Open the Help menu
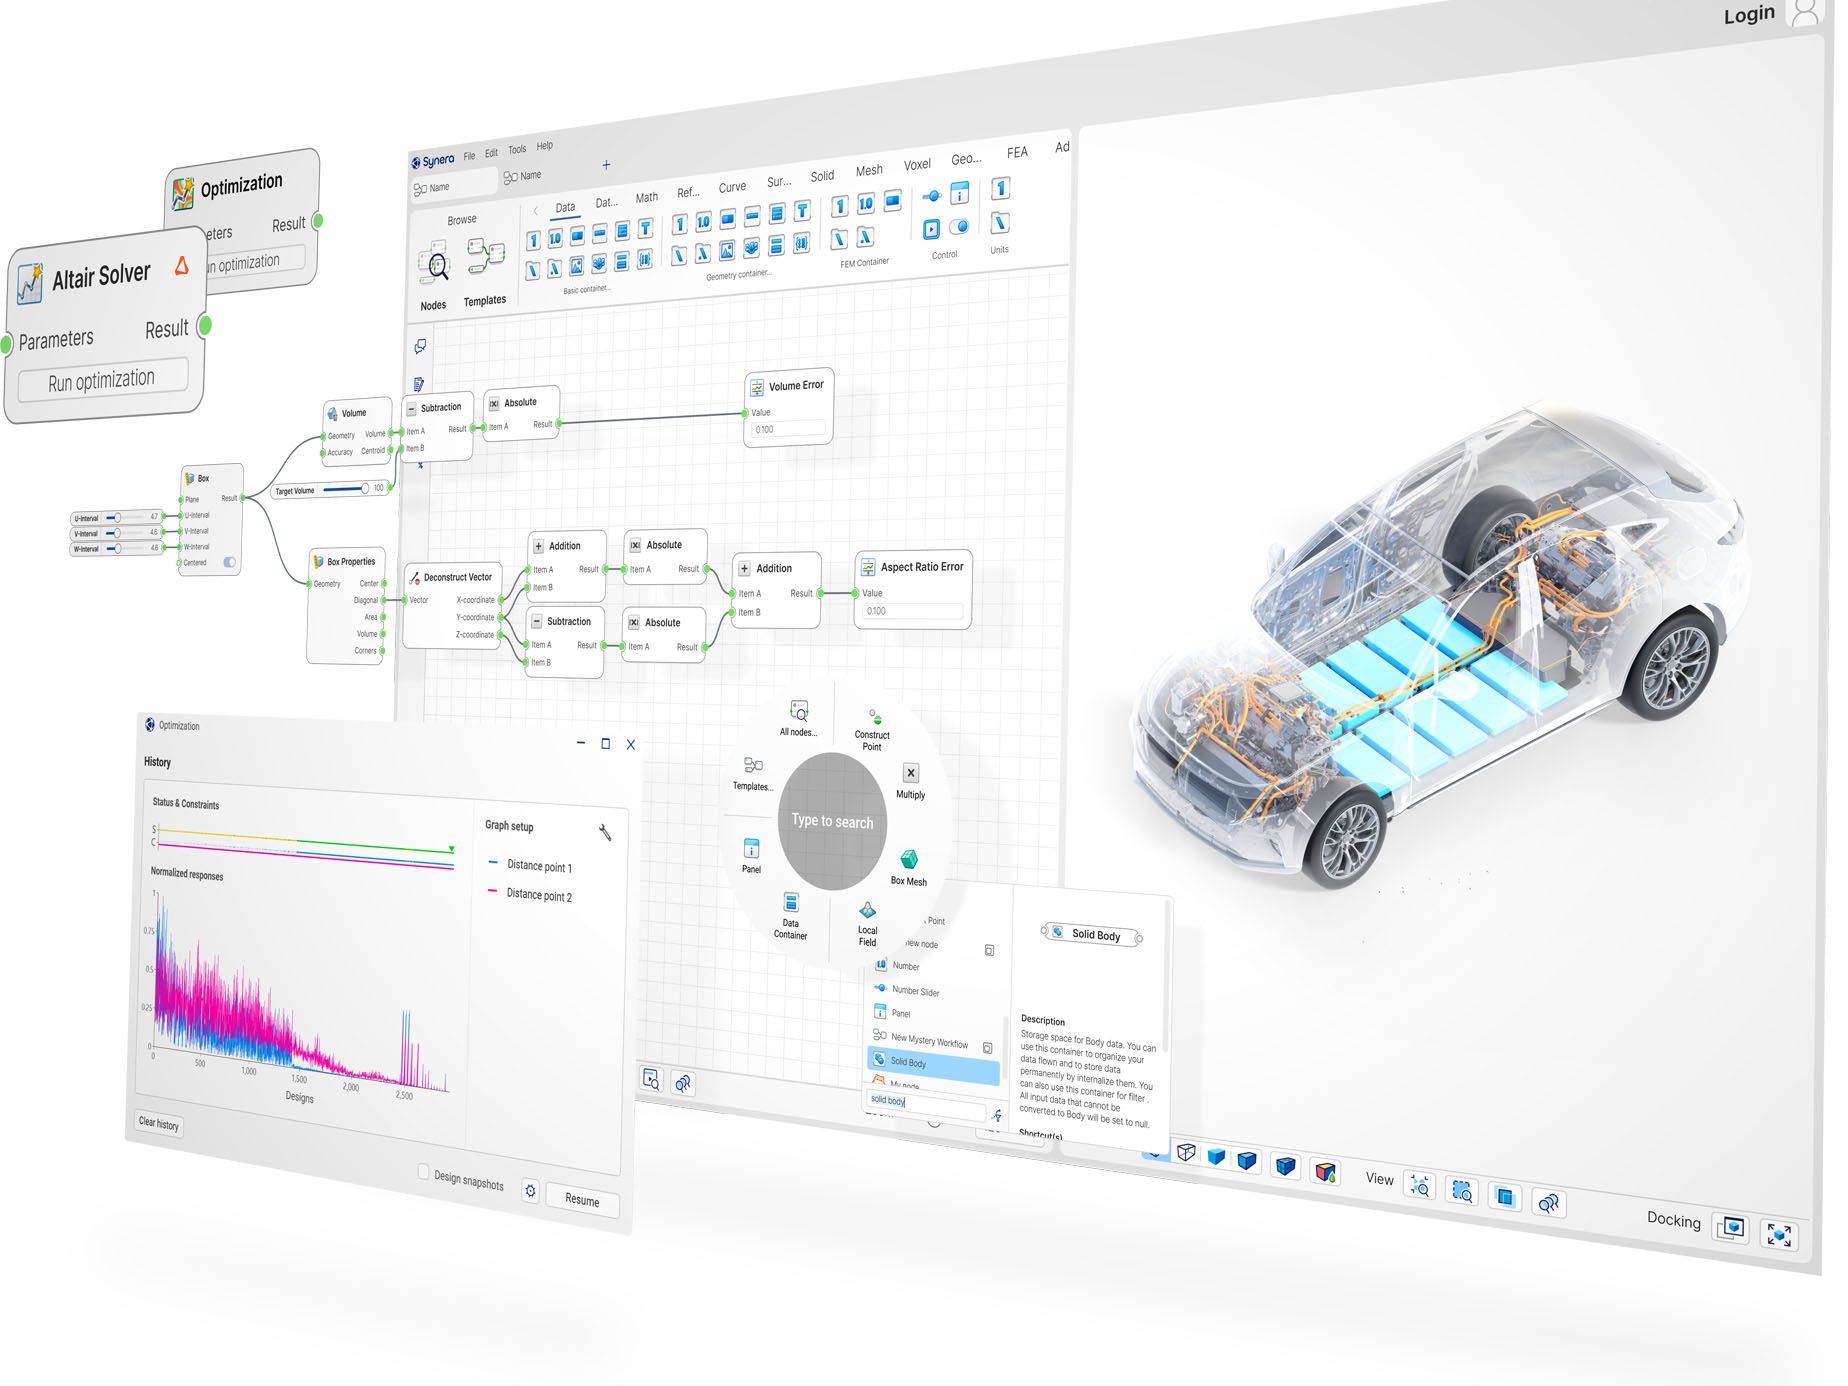This screenshot has height=1386, width=1848. pyautogui.click(x=544, y=146)
